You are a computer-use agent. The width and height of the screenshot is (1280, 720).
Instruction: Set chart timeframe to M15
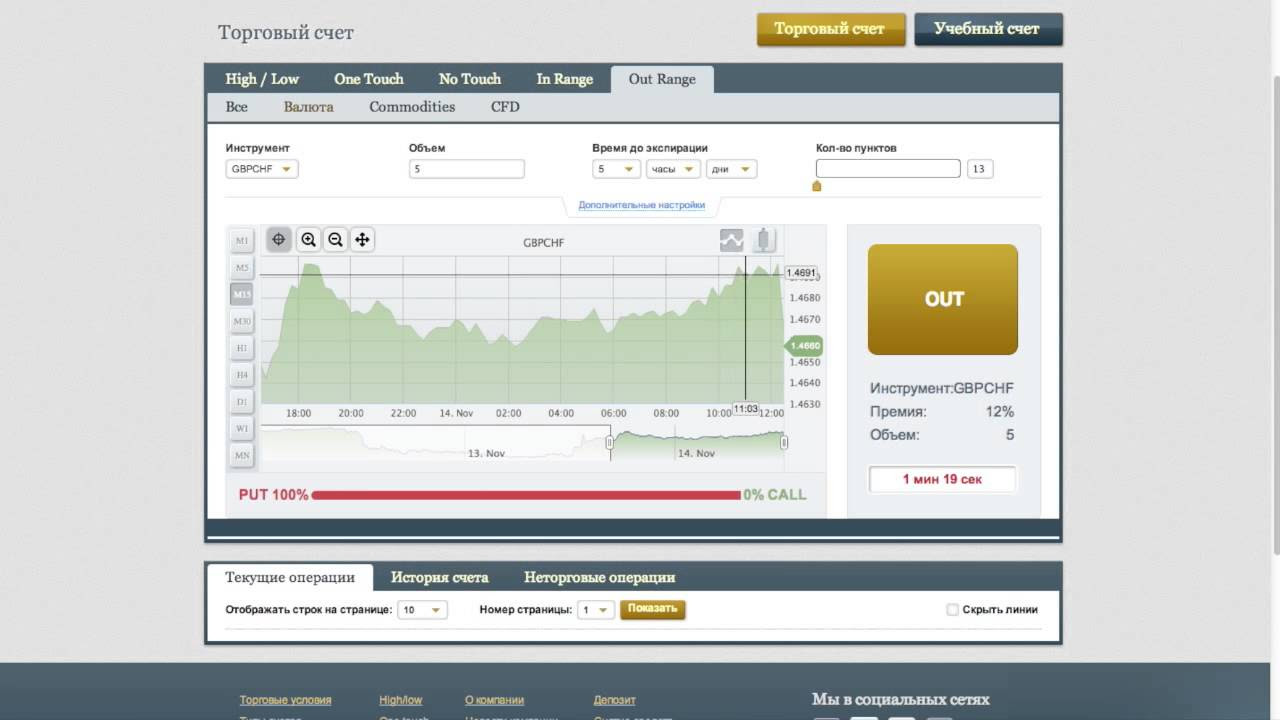coord(242,294)
